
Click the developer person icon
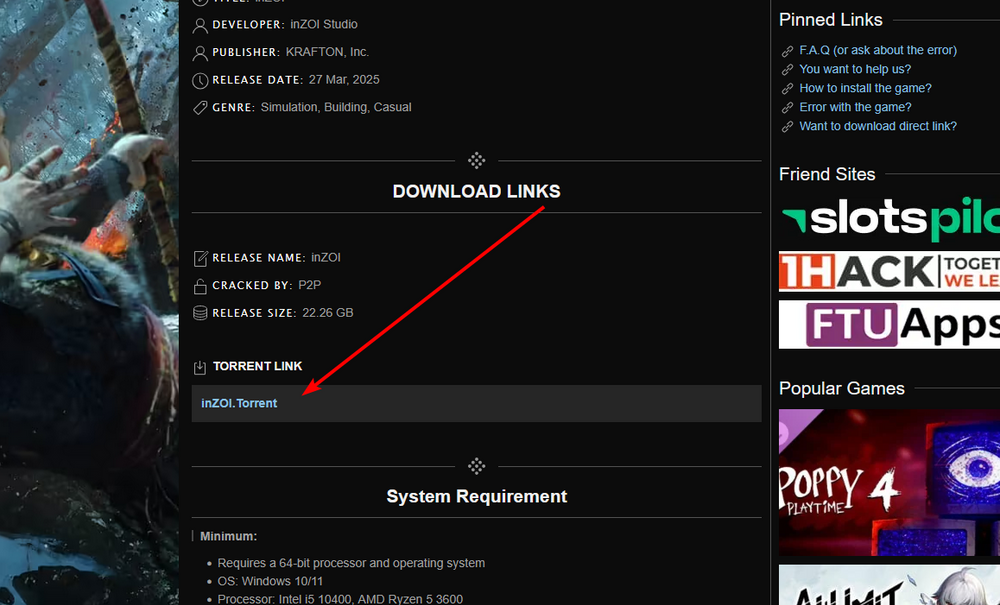point(200,26)
